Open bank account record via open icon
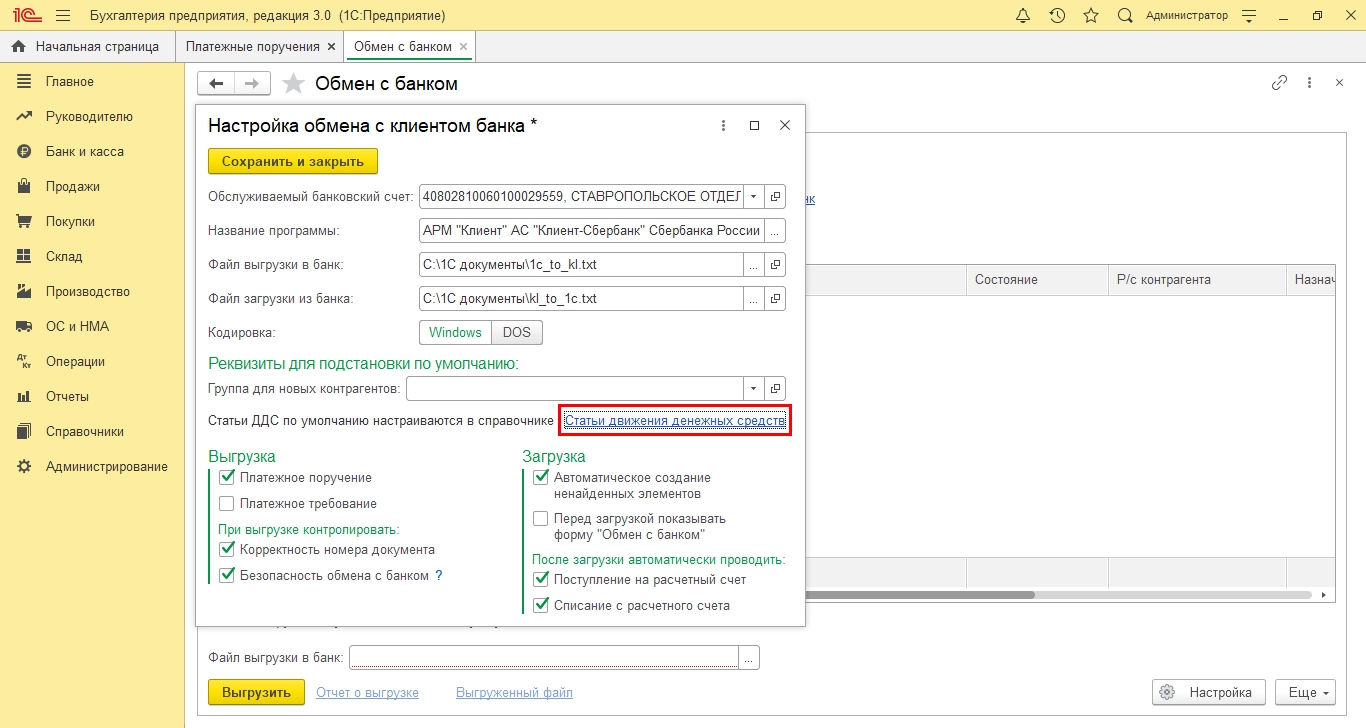The width and height of the screenshot is (1366, 728). [776, 196]
